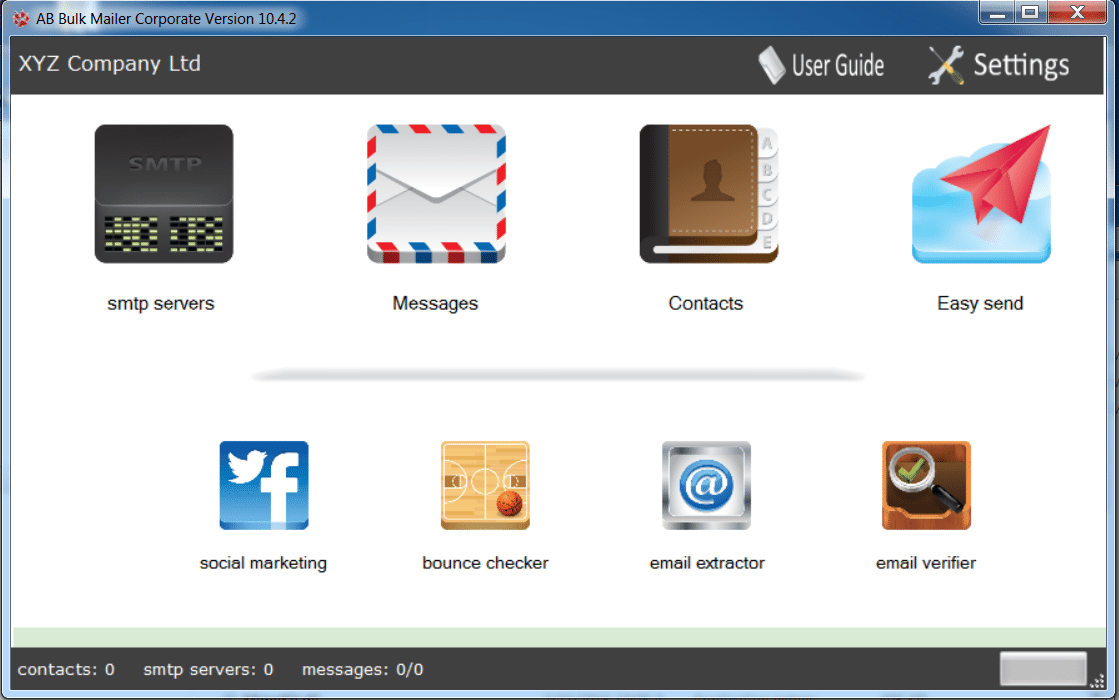
Task: Open the Messages envelope icon
Action: (436, 194)
